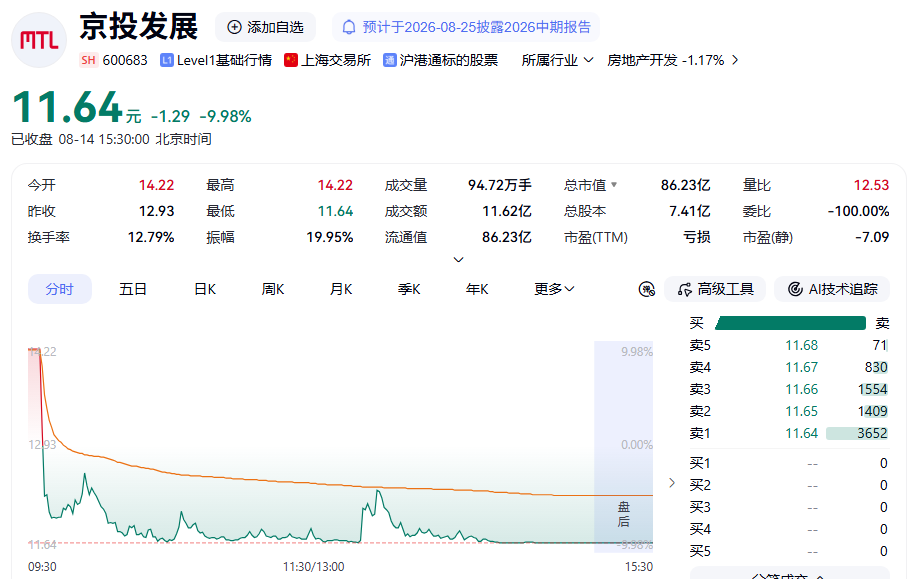
Task: Click the 买5 row label
Action: pyautogui.click(x=700, y=551)
